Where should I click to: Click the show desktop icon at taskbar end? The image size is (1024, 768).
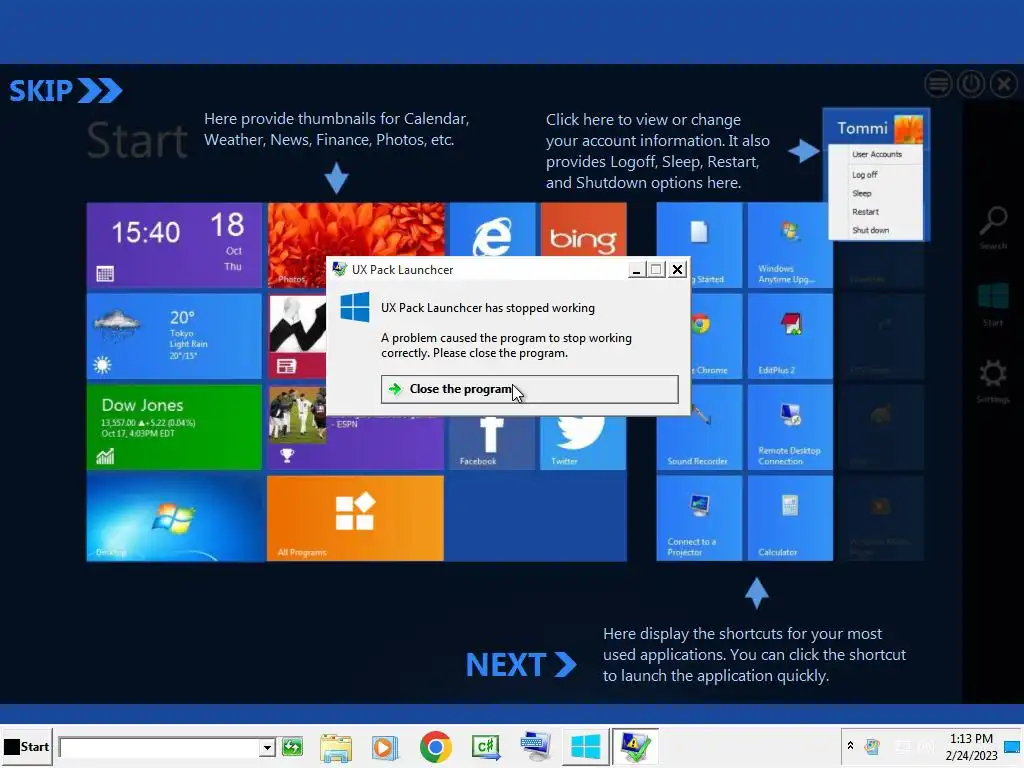coord(1013,747)
